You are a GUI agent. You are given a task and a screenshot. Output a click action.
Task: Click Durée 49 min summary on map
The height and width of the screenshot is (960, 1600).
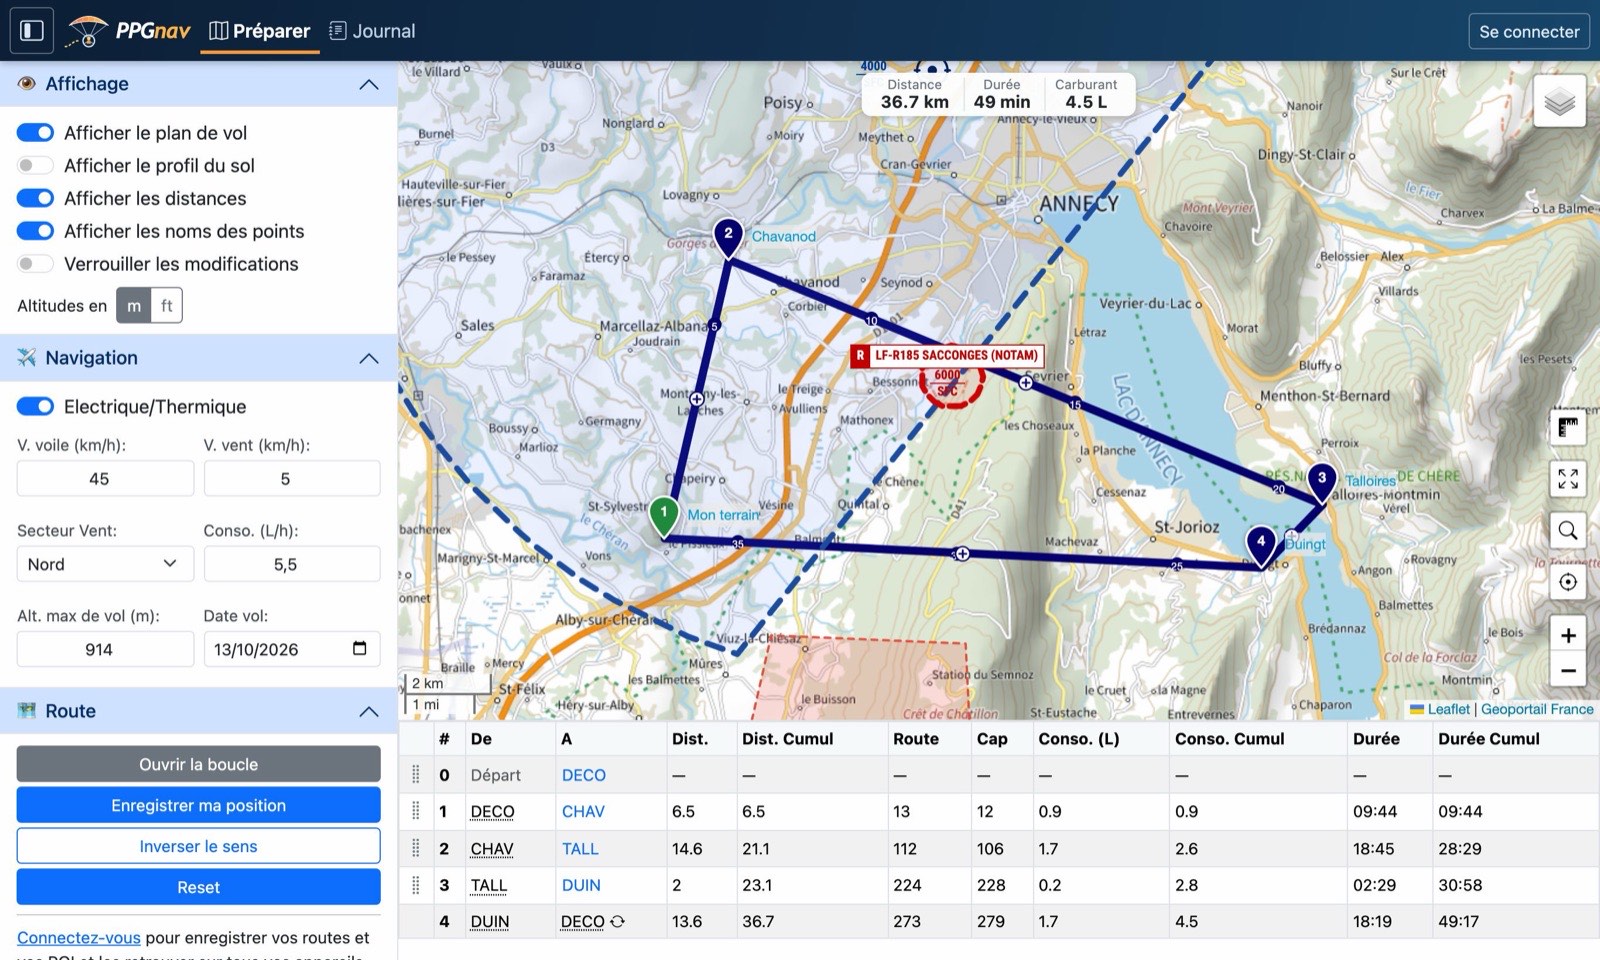coord(1001,94)
